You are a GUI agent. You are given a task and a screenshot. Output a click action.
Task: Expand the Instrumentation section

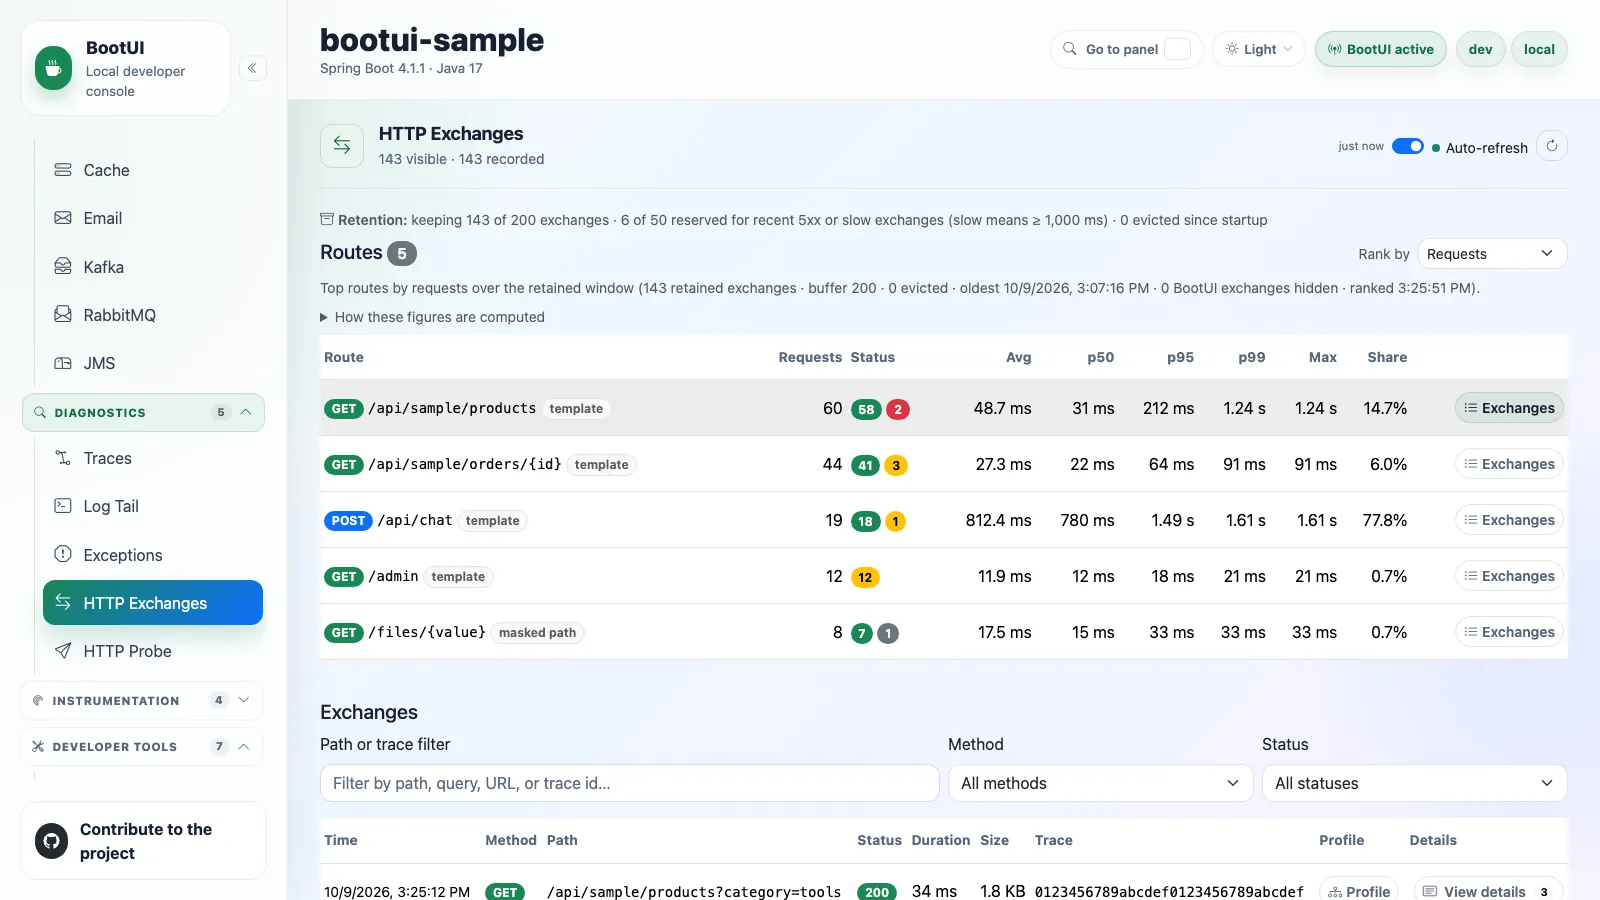pos(141,700)
